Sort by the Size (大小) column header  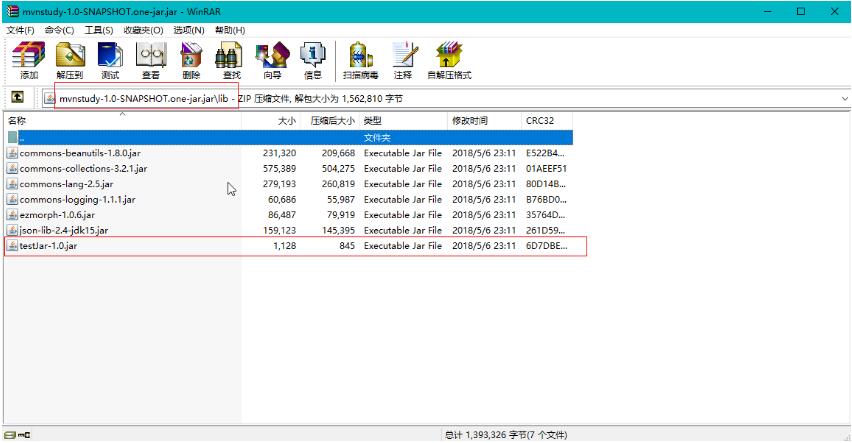pyautogui.click(x=271, y=121)
